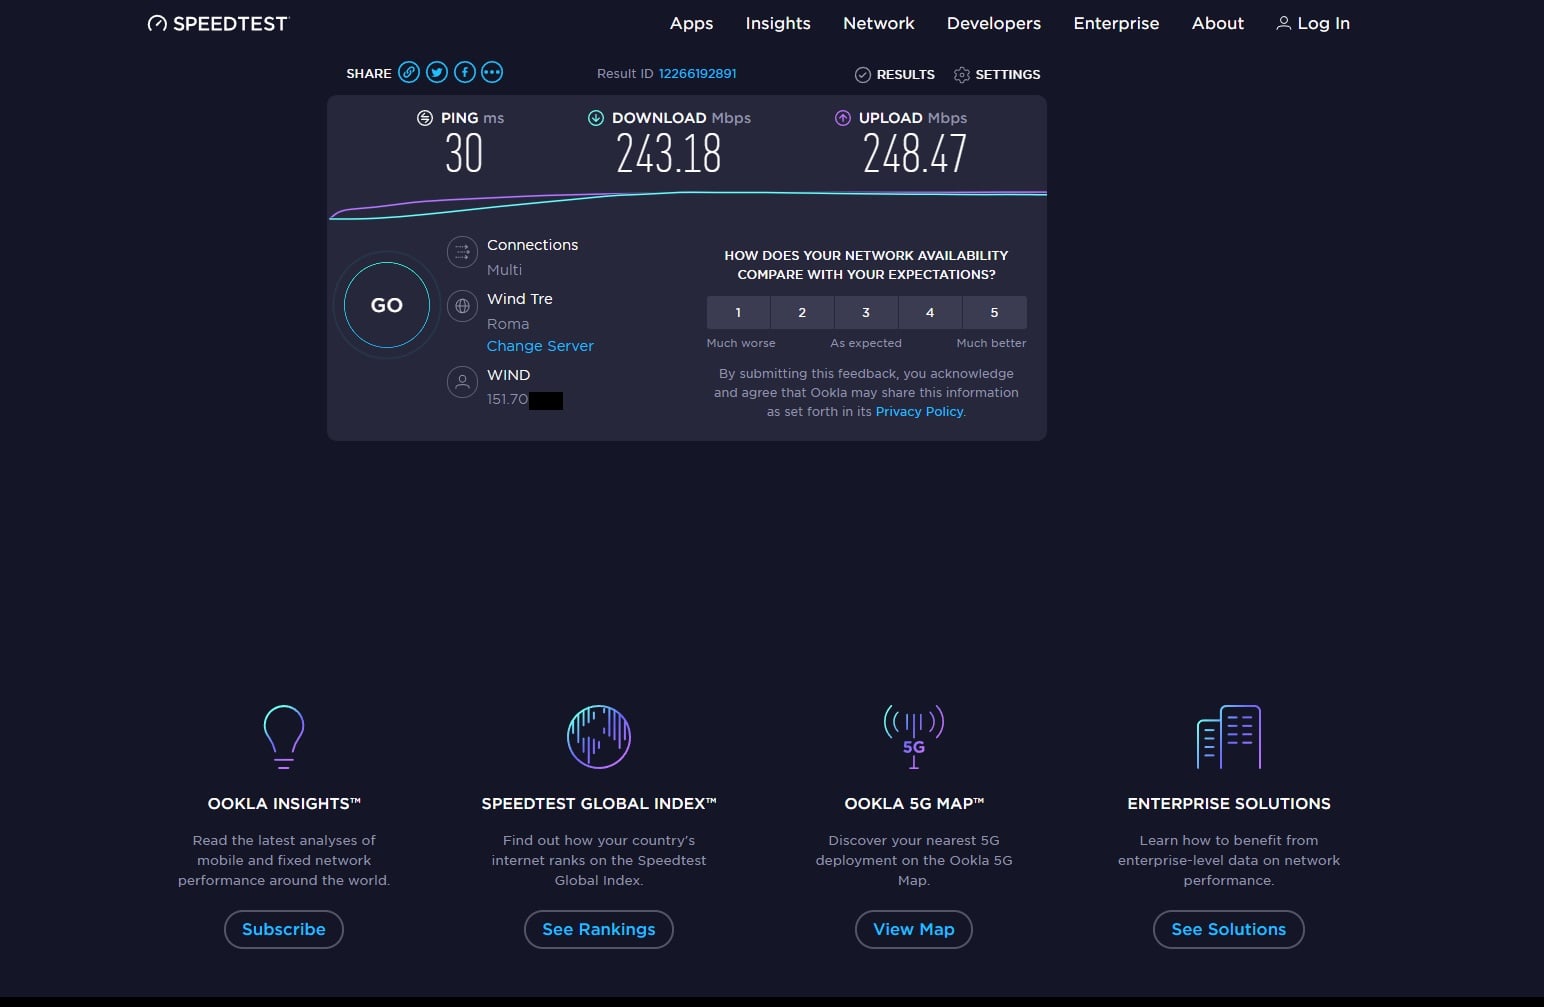Click the Results checkmark icon

click(863, 75)
